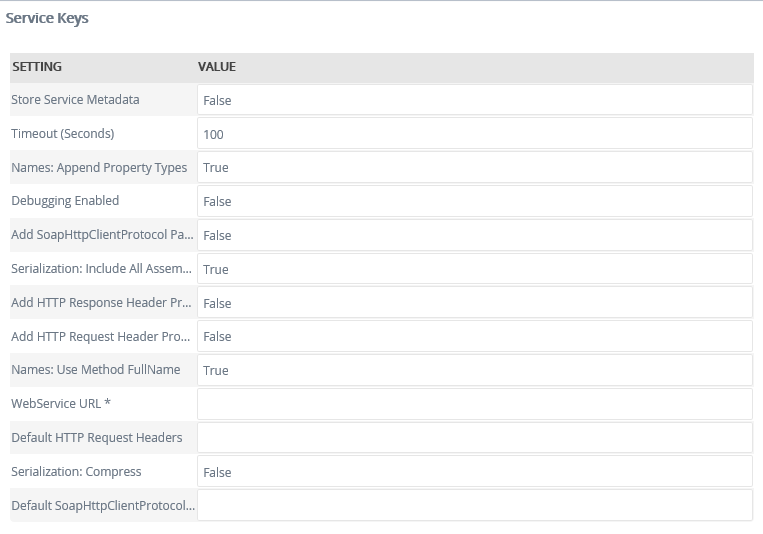Image resolution: width=763 pixels, height=534 pixels.
Task: Focus the Add SoapHttpClientProtocol value field
Action: pos(474,235)
